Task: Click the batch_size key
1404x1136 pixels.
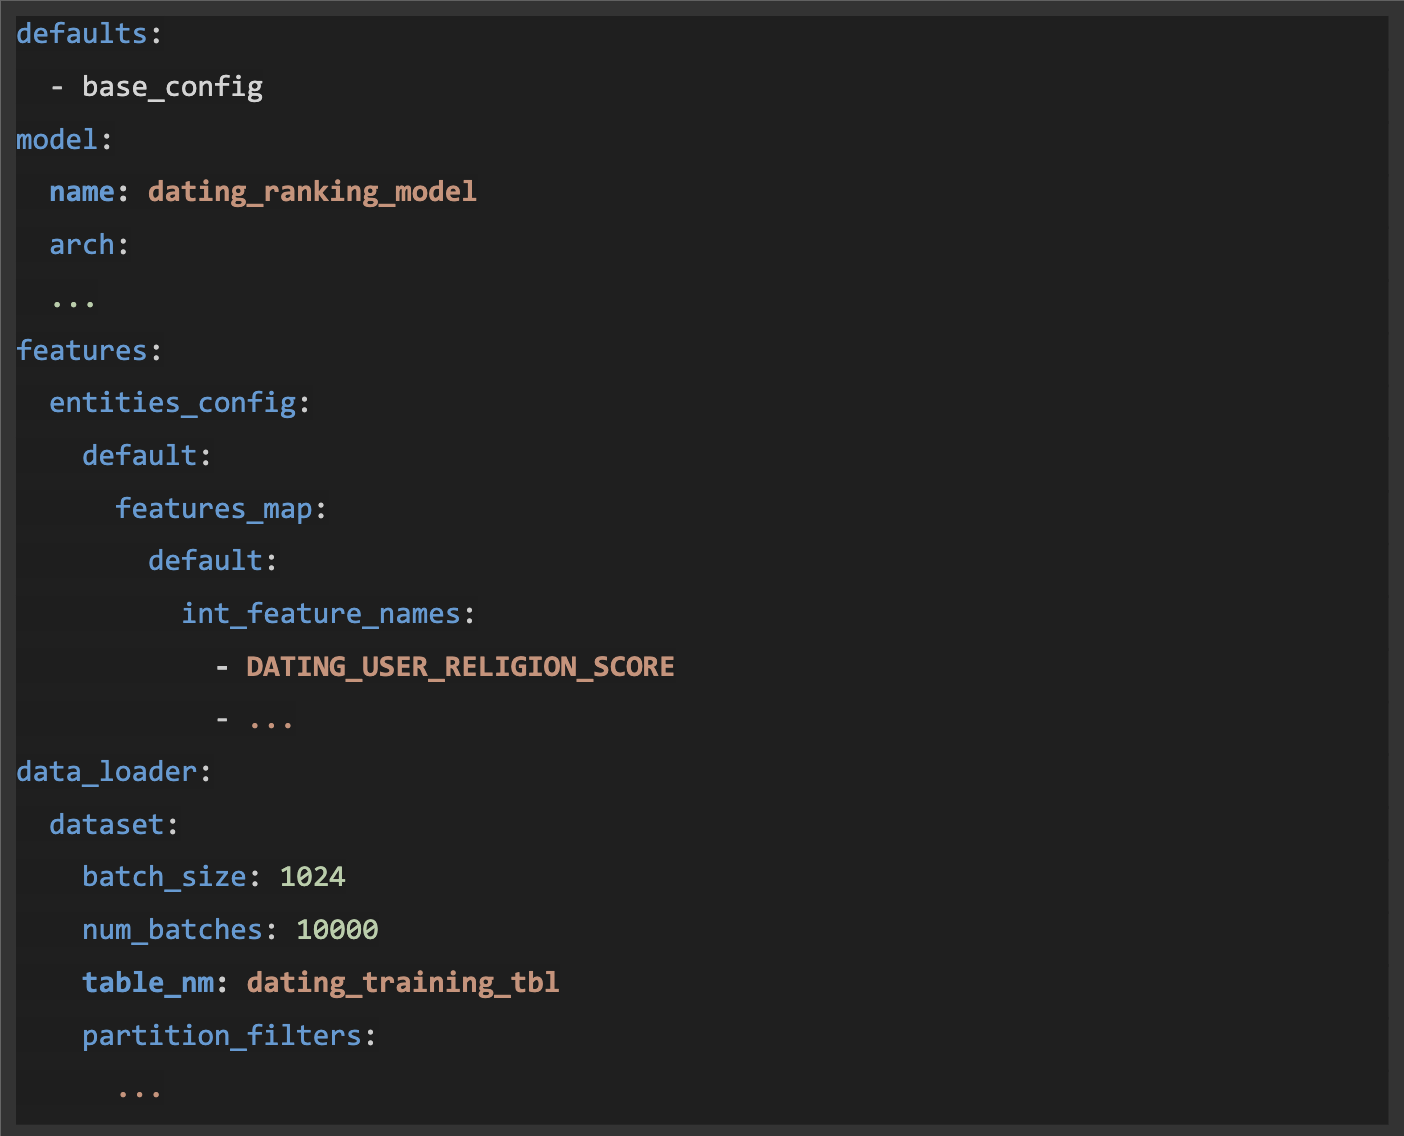Action: [x=164, y=877]
